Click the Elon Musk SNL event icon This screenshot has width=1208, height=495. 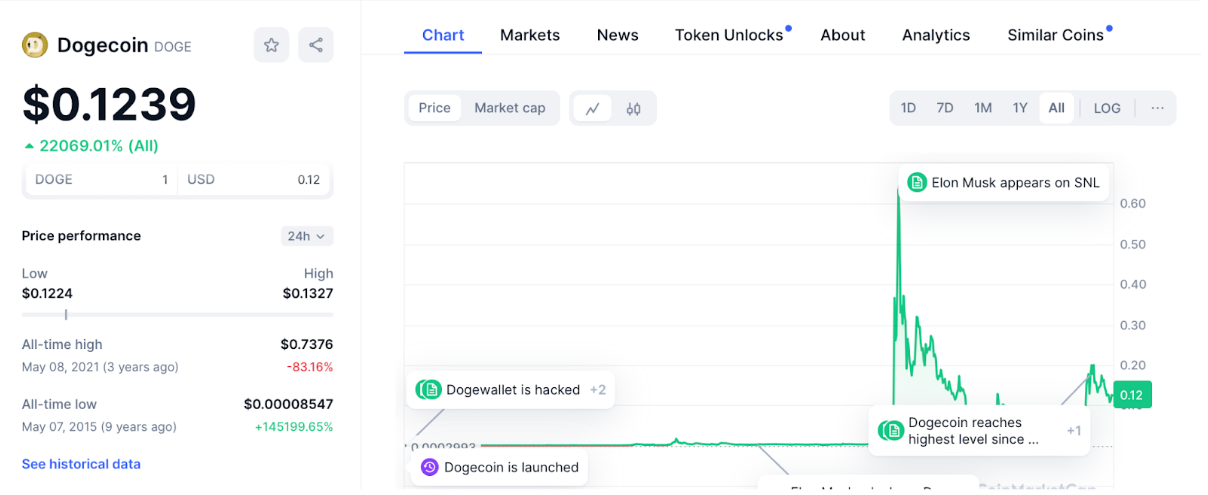click(917, 182)
